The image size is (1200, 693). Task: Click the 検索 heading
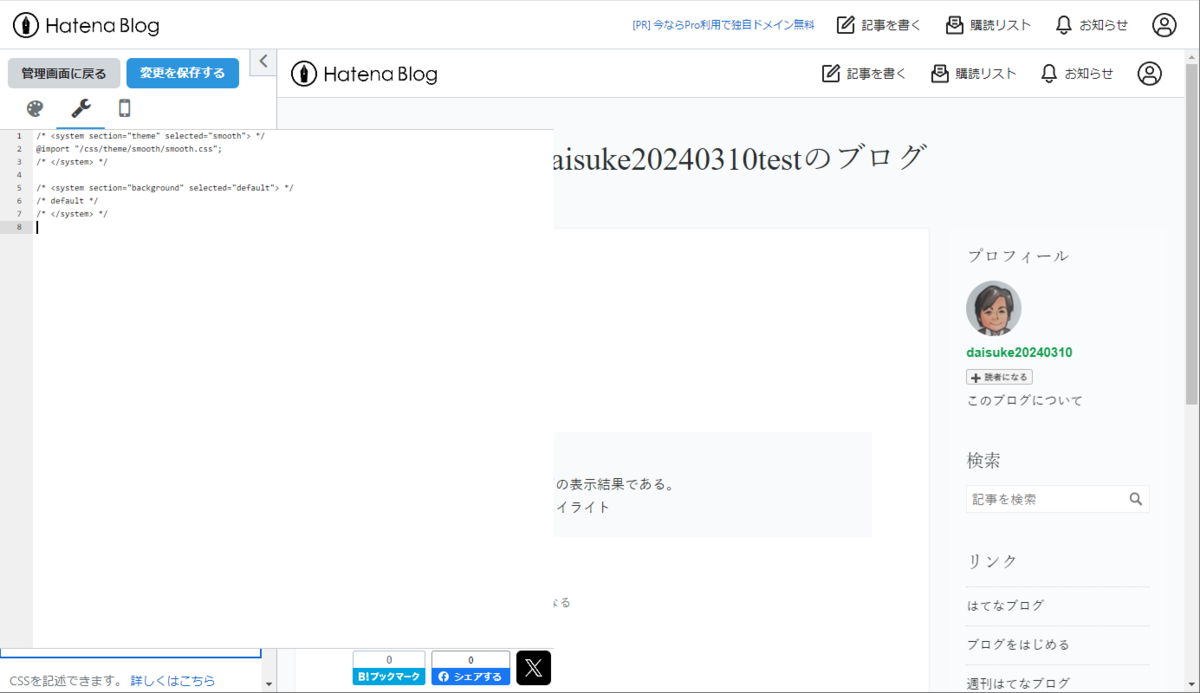[984, 461]
